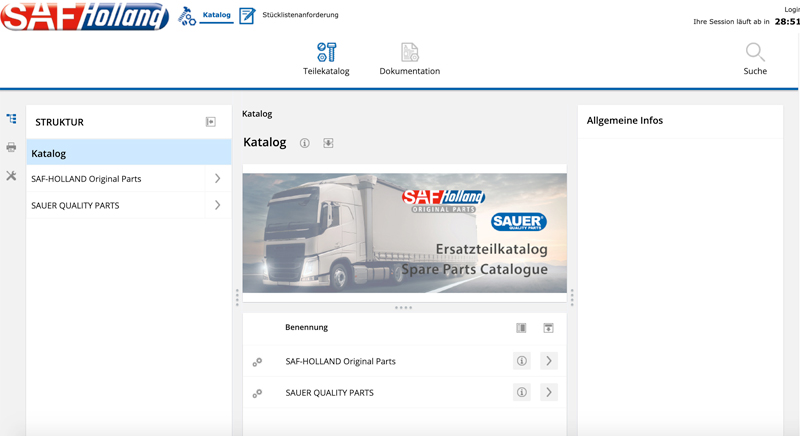Viewport: 800px width, 436px height.
Task: Show info for SAF-HOLLAND Original Parts row
Action: (521, 361)
